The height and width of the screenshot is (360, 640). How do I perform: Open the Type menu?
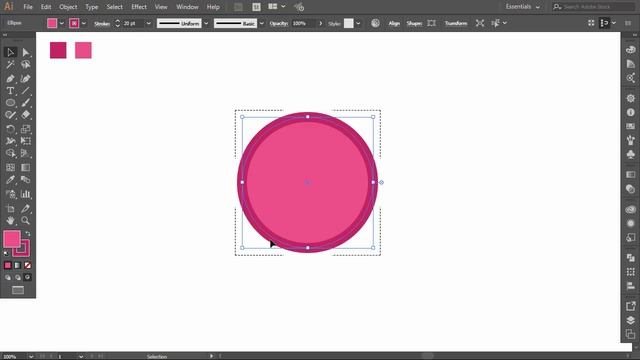click(91, 7)
